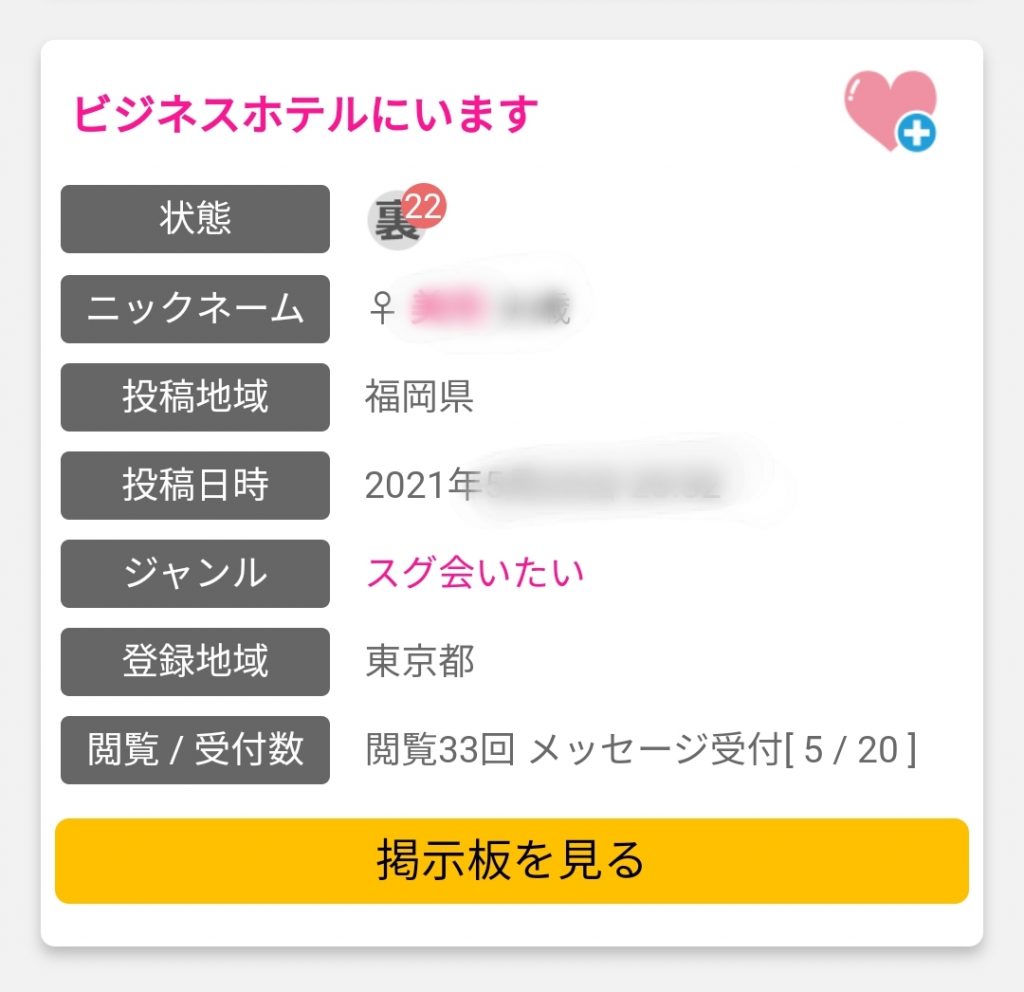This screenshot has width=1024, height=992.
Task: Select the ニックネーム row label
Action: (195, 309)
